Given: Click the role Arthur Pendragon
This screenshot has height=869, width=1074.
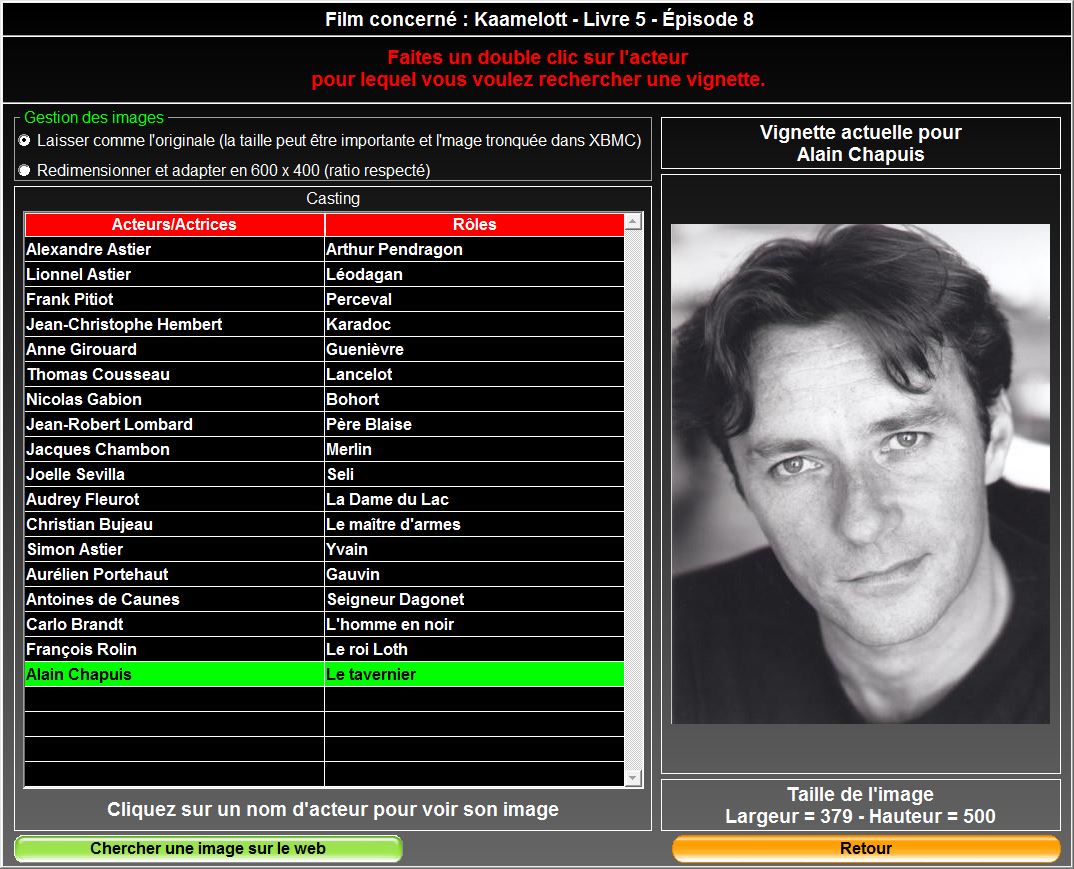Looking at the screenshot, I should pyautogui.click(x=475, y=249).
